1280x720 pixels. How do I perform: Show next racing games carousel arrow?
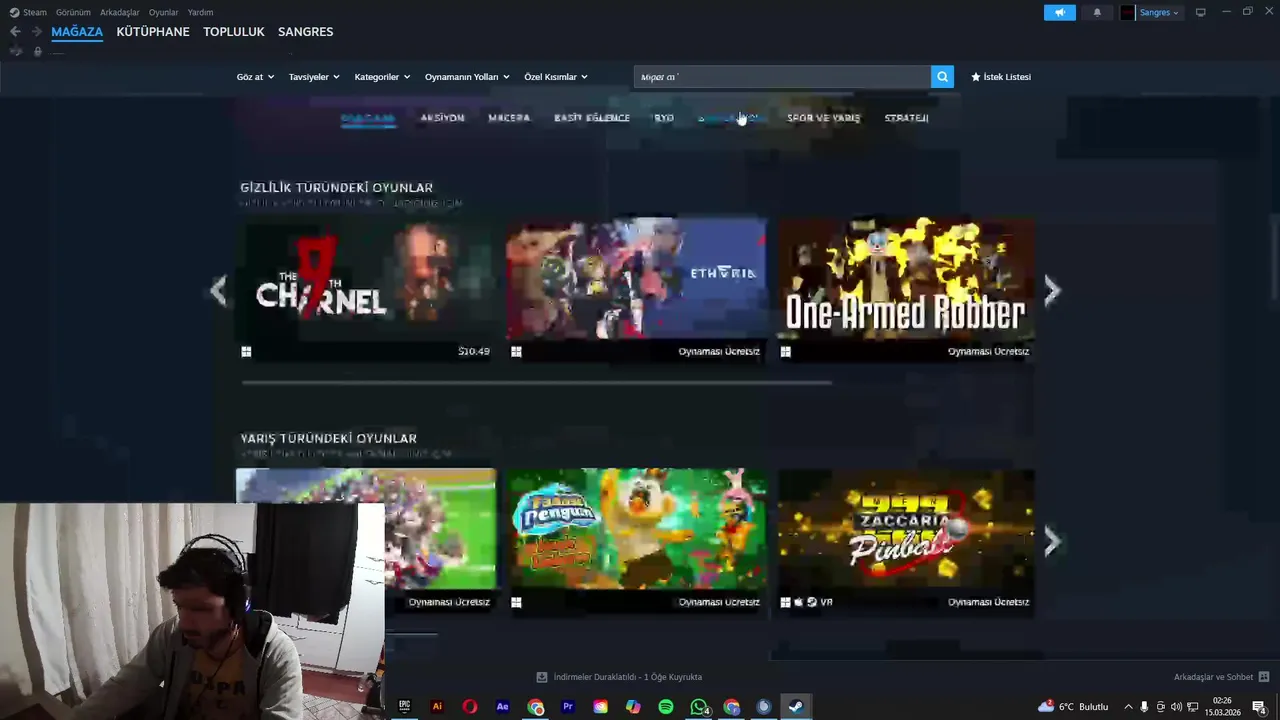(x=1052, y=541)
